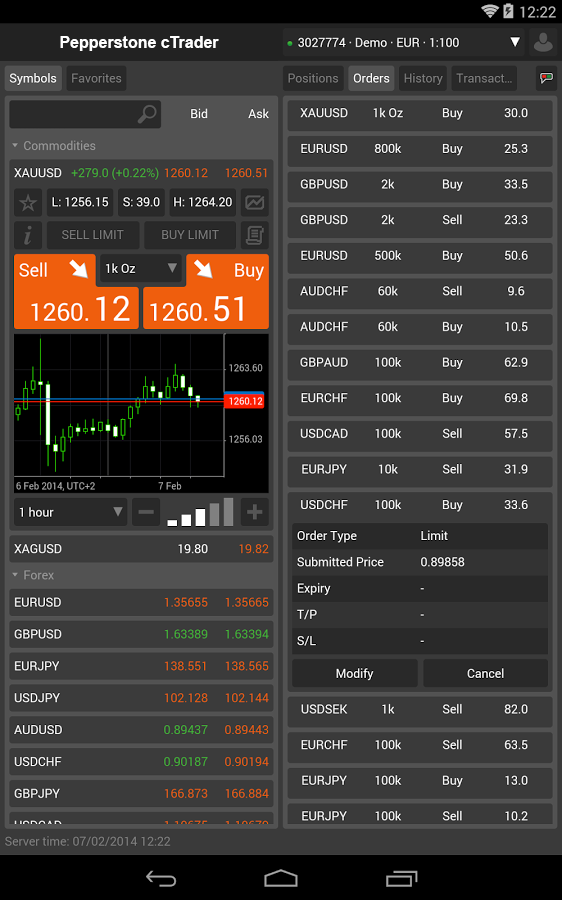
Task: Open the account selector dropdown
Action: [x=404, y=42]
